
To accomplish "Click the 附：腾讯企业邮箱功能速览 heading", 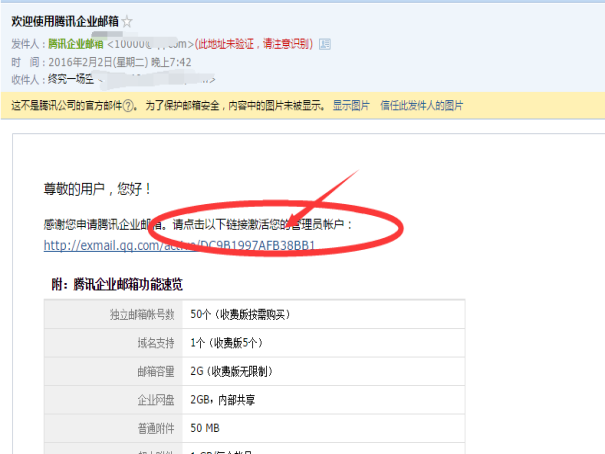I will [117, 284].
